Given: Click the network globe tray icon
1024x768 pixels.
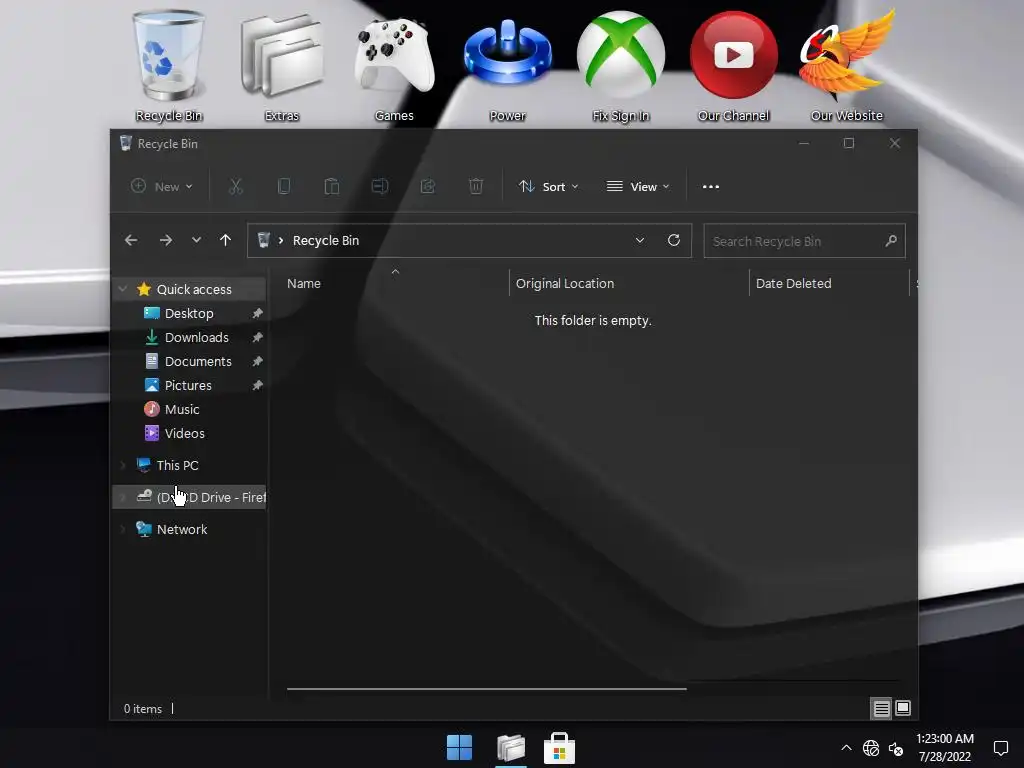Looking at the screenshot, I should click(x=871, y=748).
